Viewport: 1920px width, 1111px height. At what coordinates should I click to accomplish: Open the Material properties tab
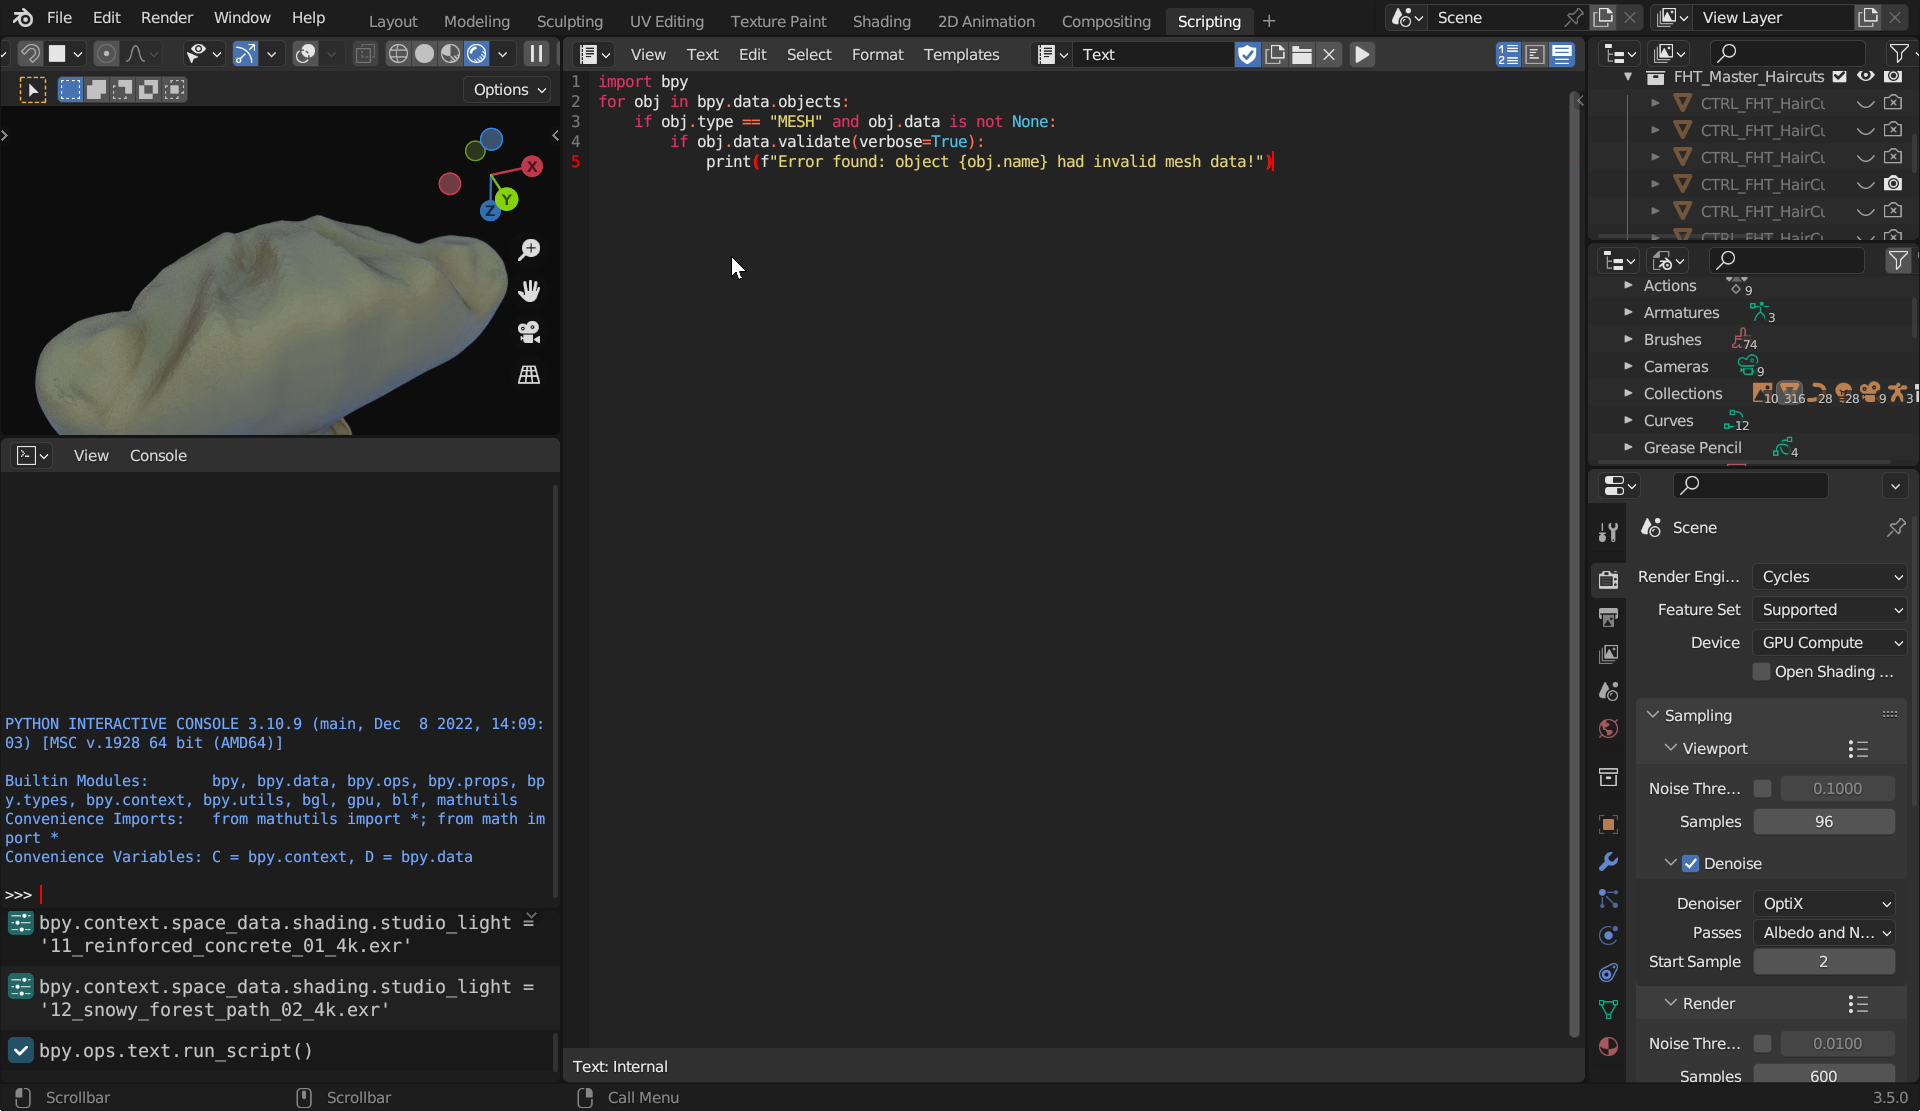coord(1608,1046)
